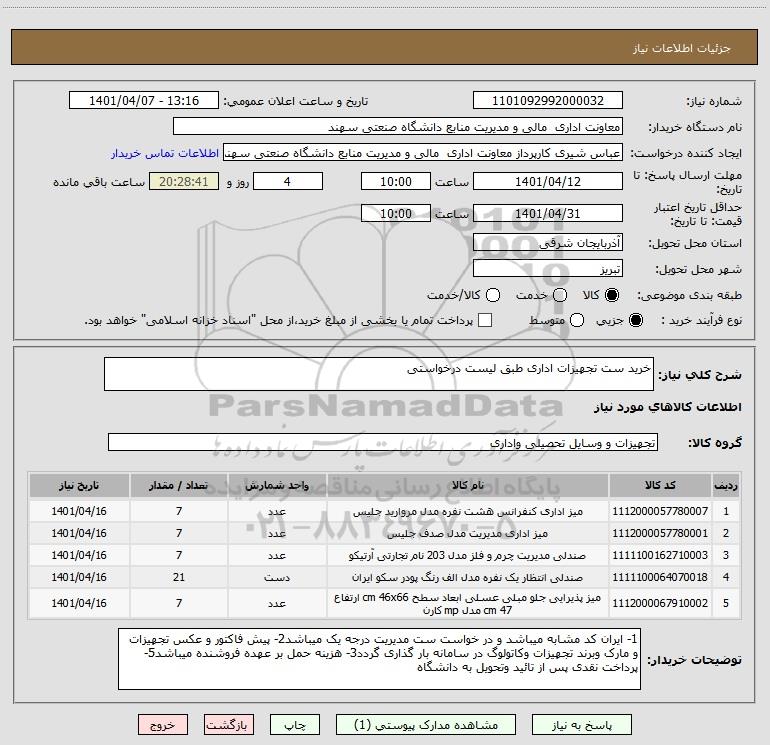
Task: Click item name 'صندلی انتظار یک نفره'
Action: point(468,578)
